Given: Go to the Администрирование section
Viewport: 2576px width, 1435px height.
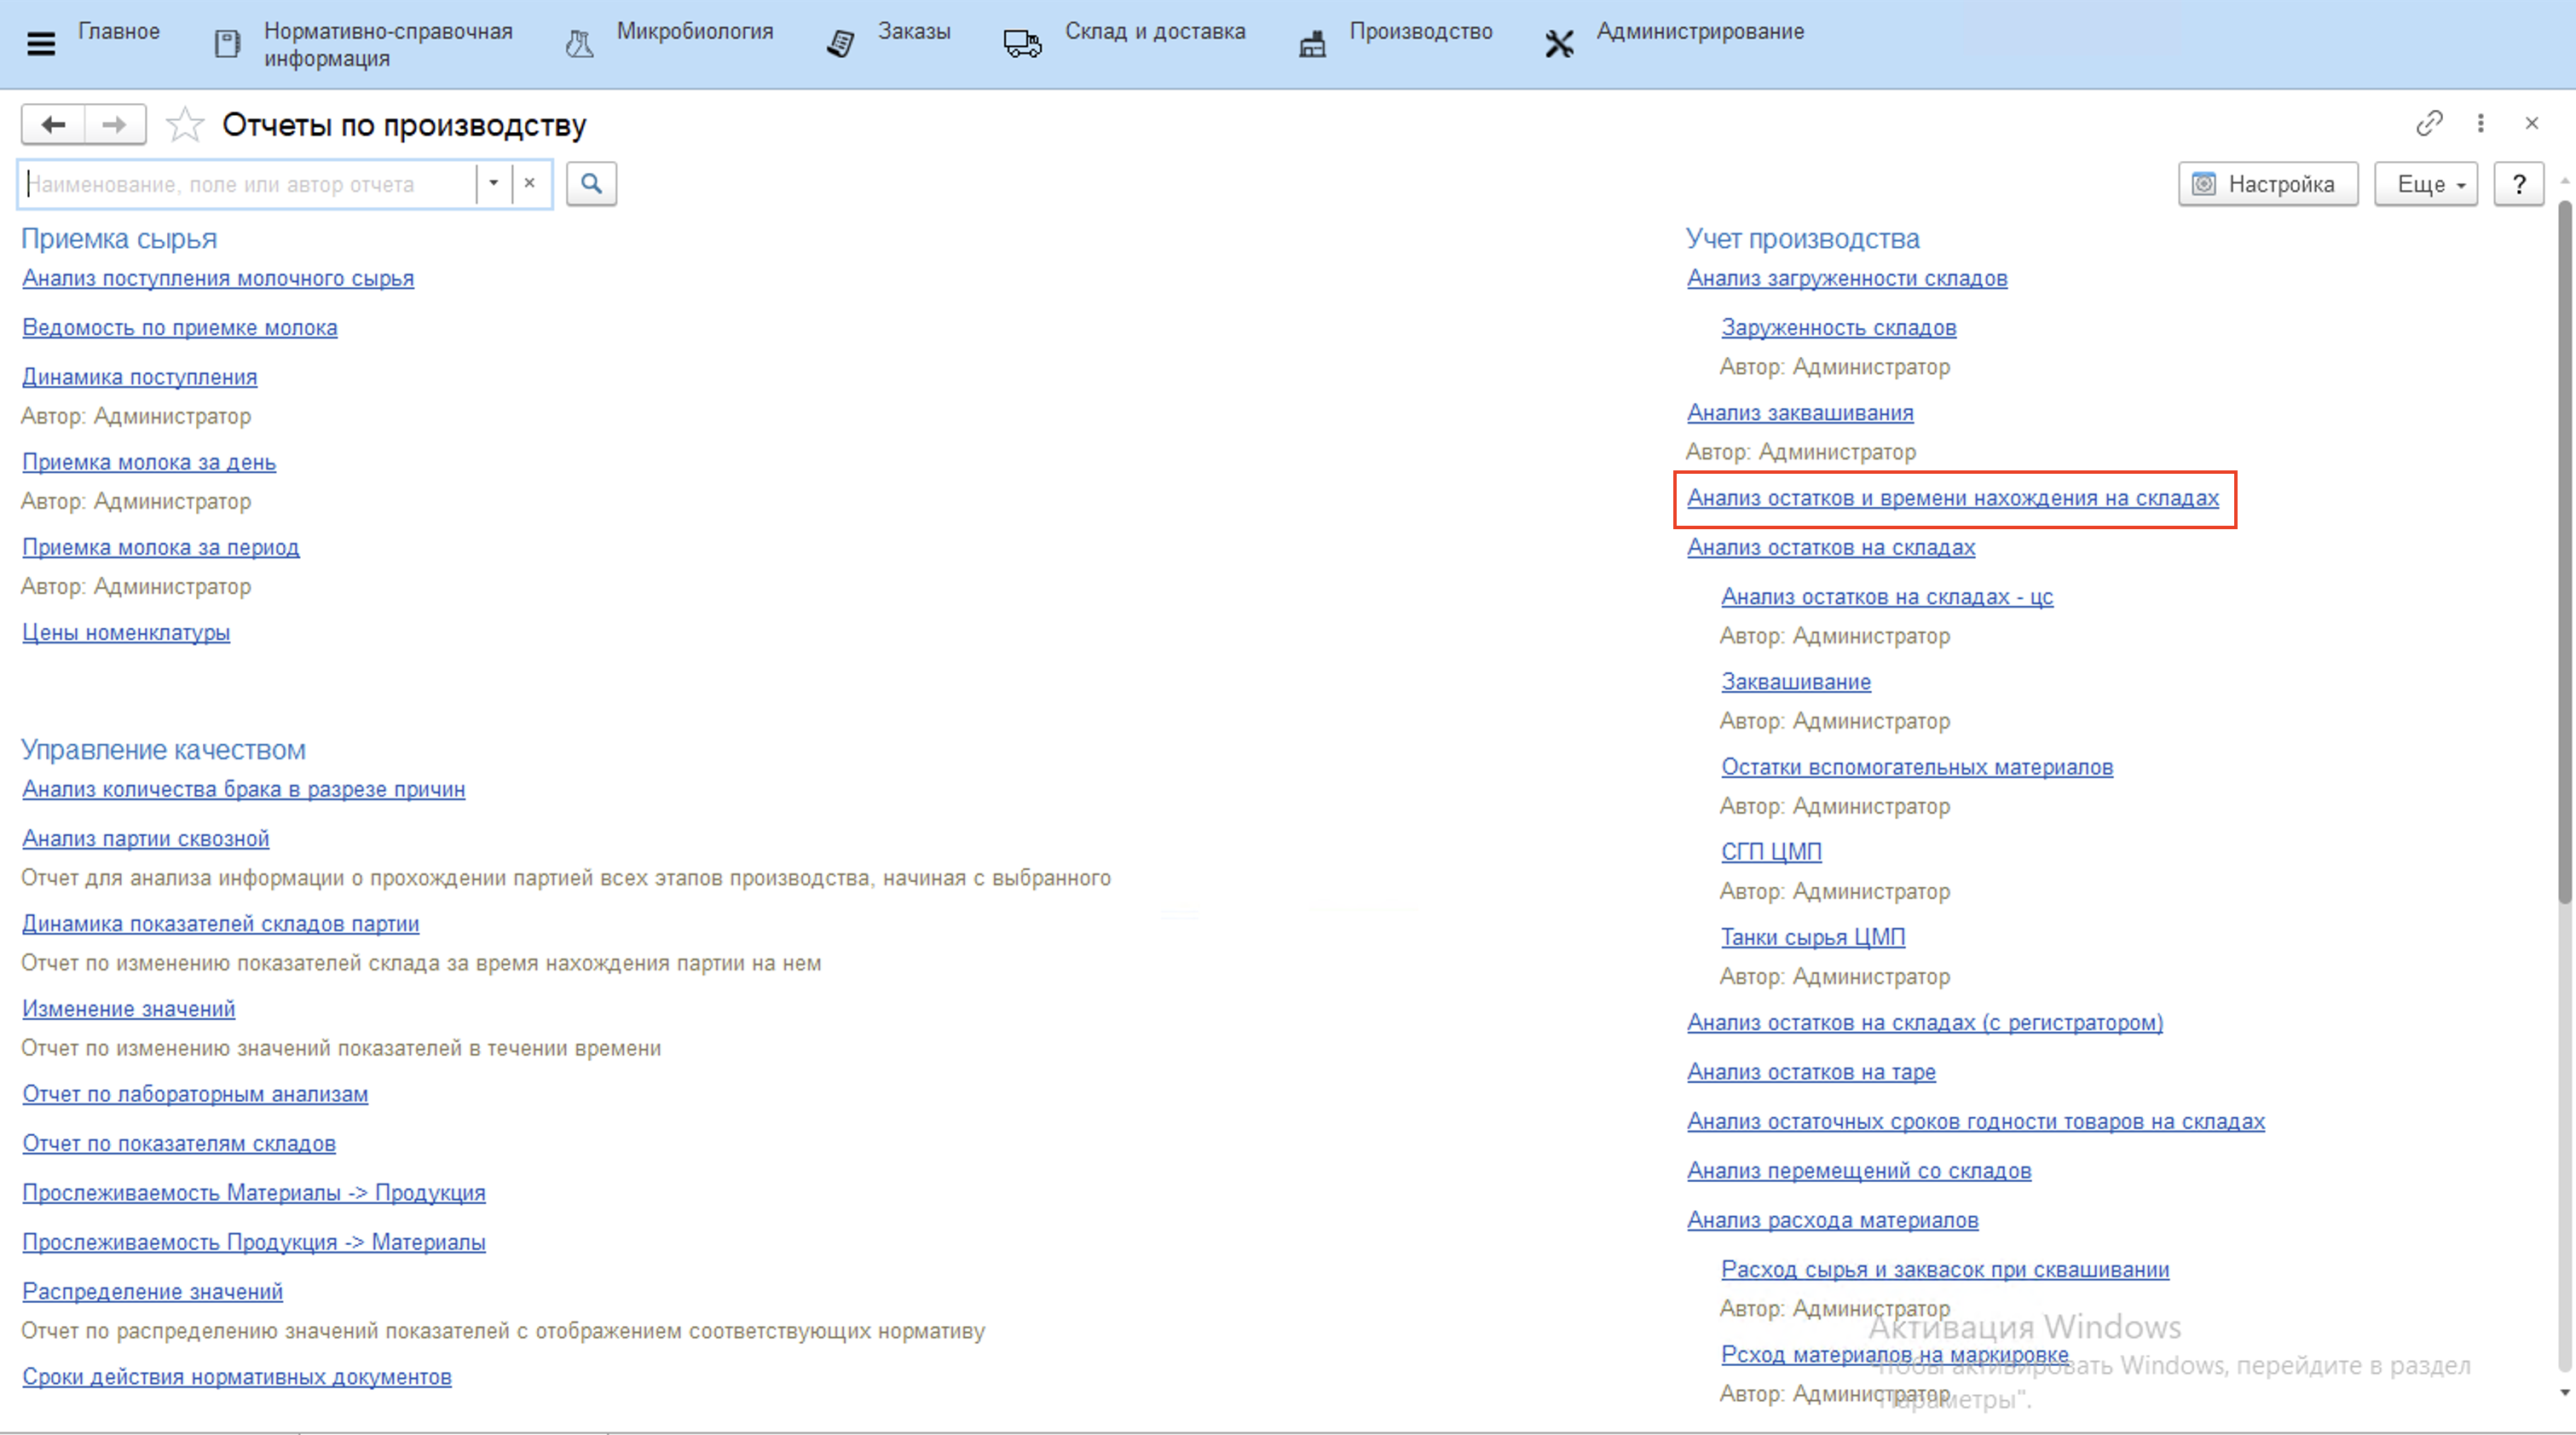Looking at the screenshot, I should (x=1699, y=32).
